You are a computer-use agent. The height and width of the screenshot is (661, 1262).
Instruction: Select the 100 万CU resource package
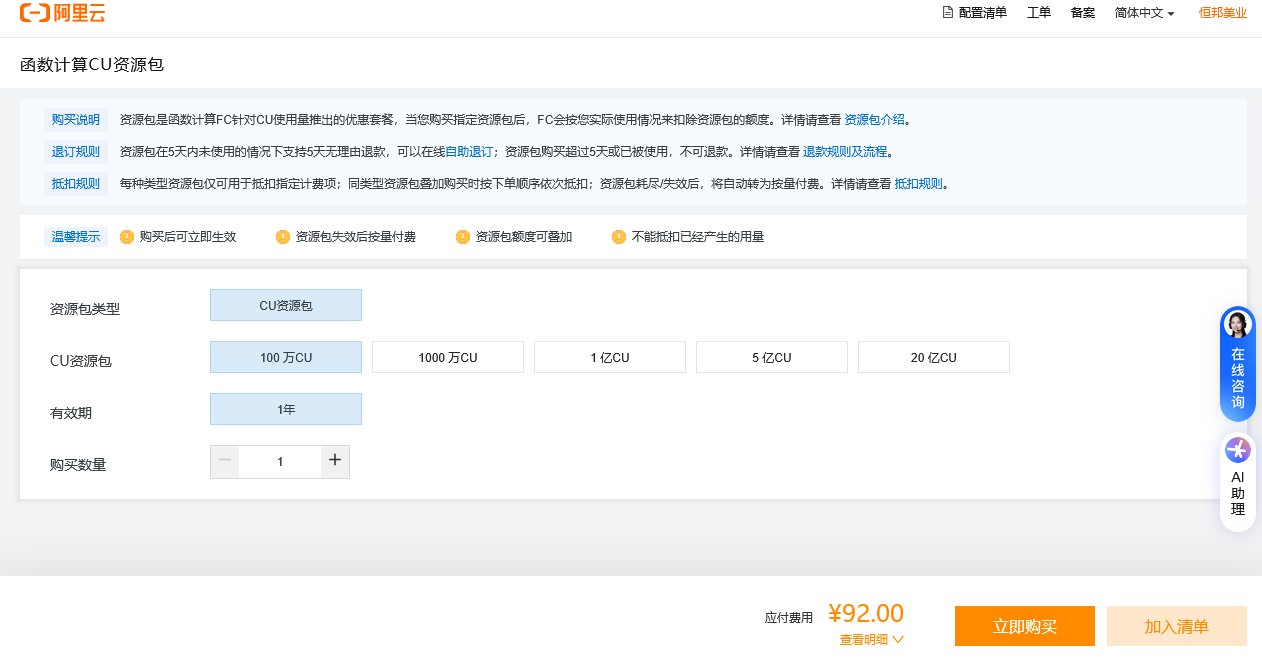286,357
